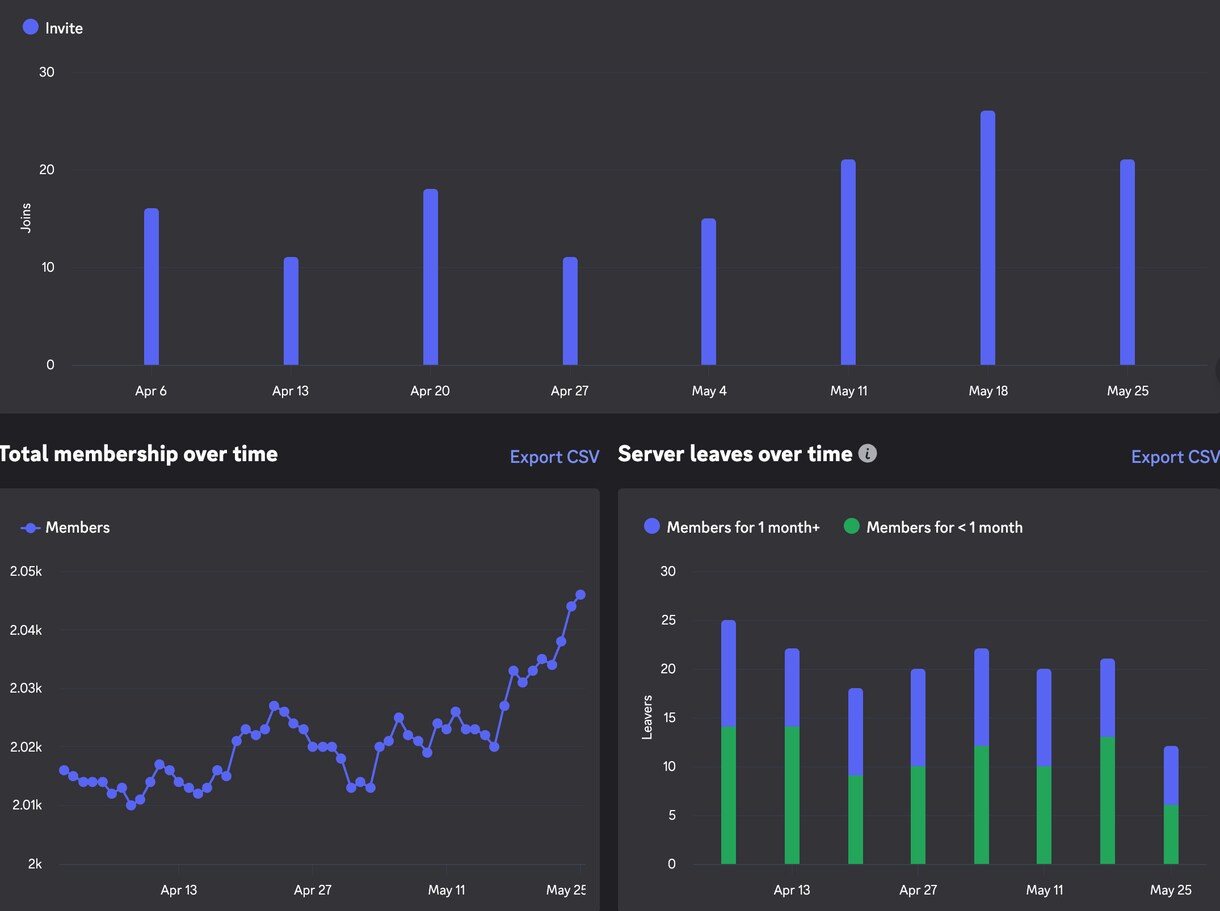1220x911 pixels.
Task: Click the first data point on Members line
Action: click(x=64, y=770)
